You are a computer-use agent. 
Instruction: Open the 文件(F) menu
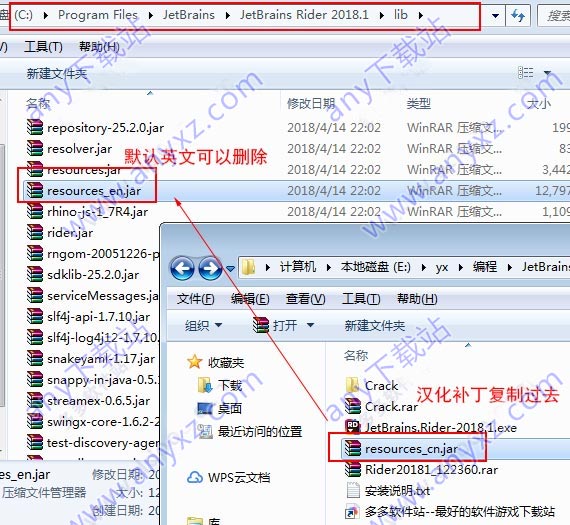point(196,299)
